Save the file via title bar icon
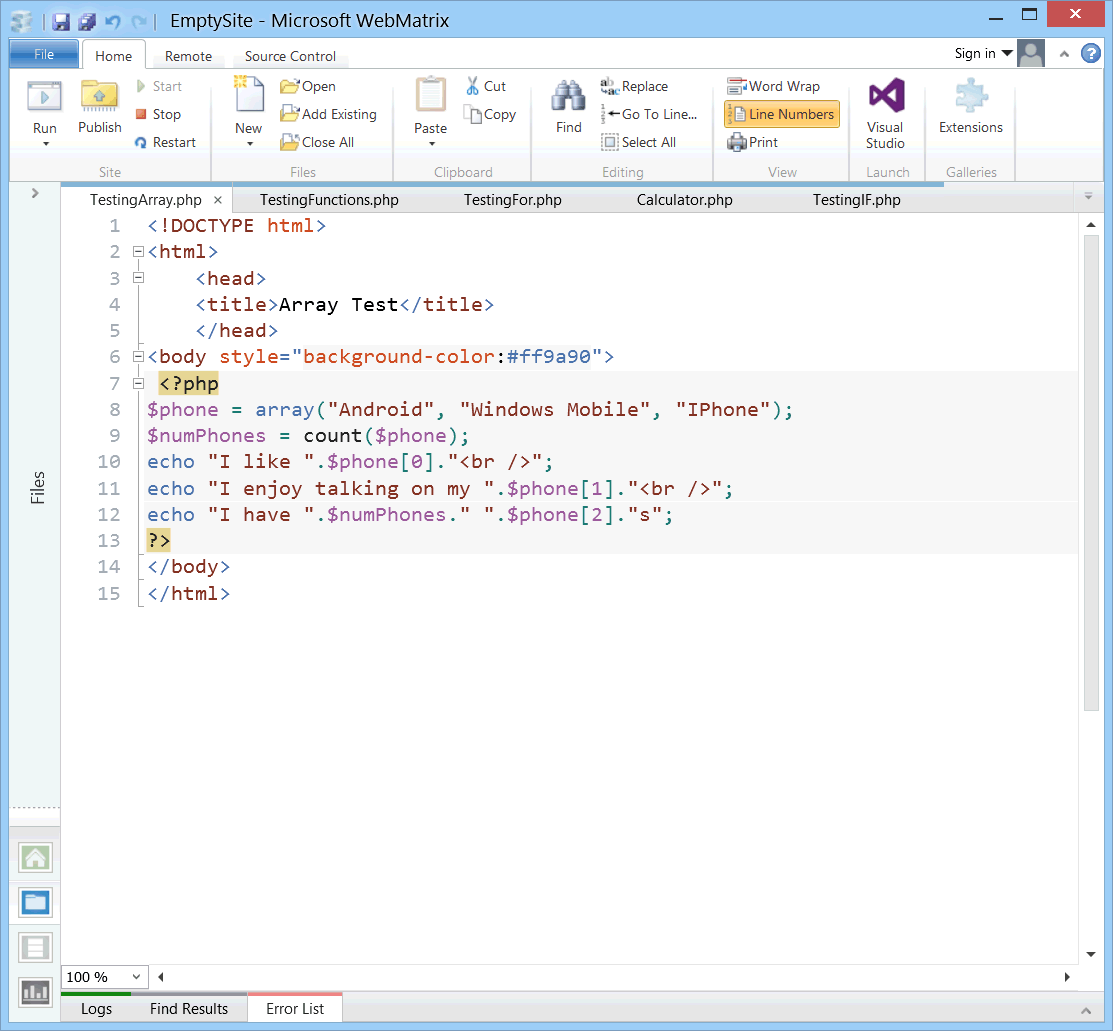The height and width of the screenshot is (1031, 1113). click(x=61, y=21)
